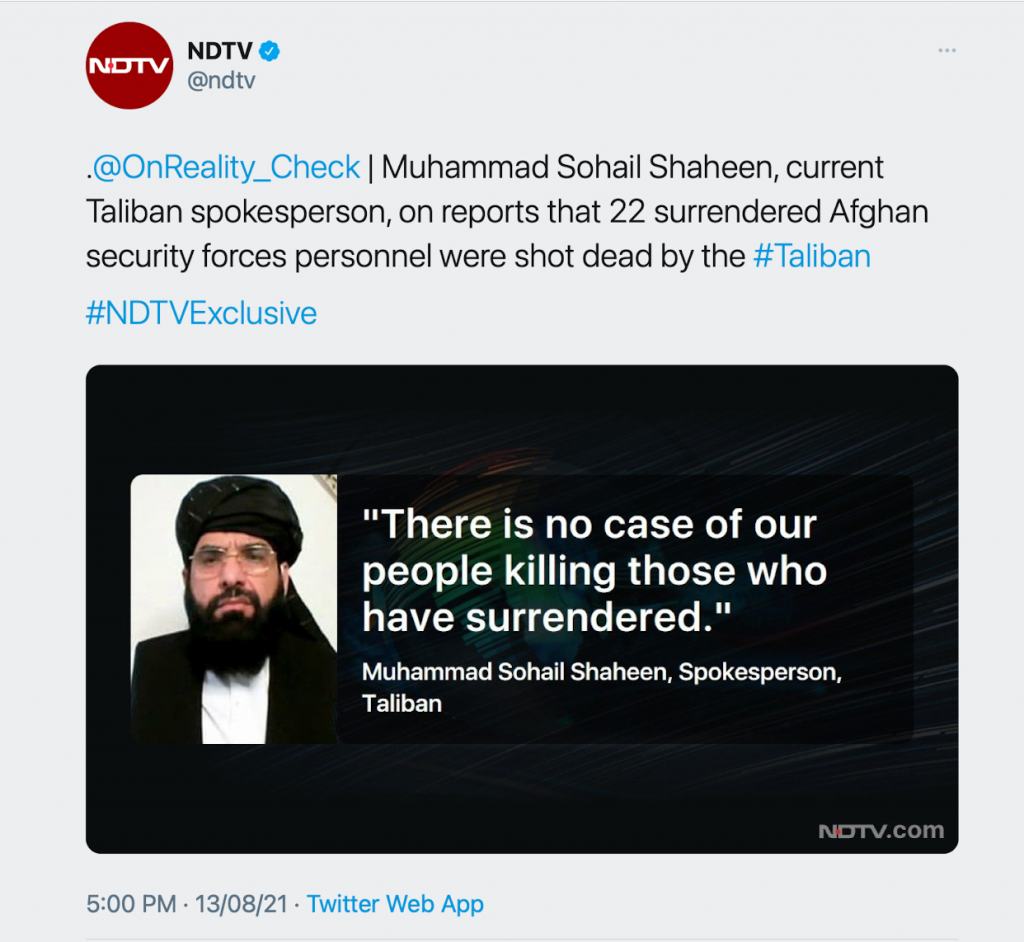Click the "Spokesperson, Taliban" caption in the image
Viewport: 1024px width, 942px height.
[x=760, y=672]
